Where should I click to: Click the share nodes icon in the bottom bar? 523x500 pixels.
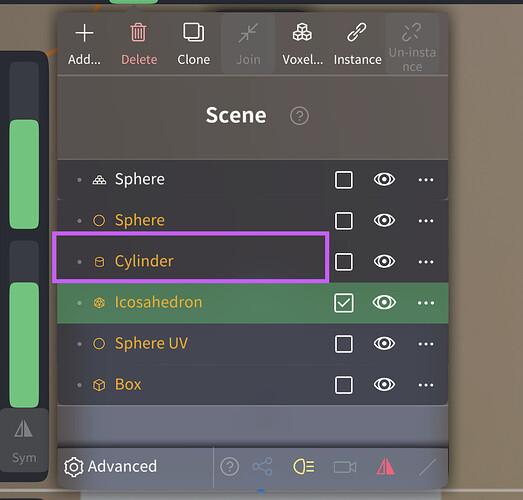[x=262, y=466]
